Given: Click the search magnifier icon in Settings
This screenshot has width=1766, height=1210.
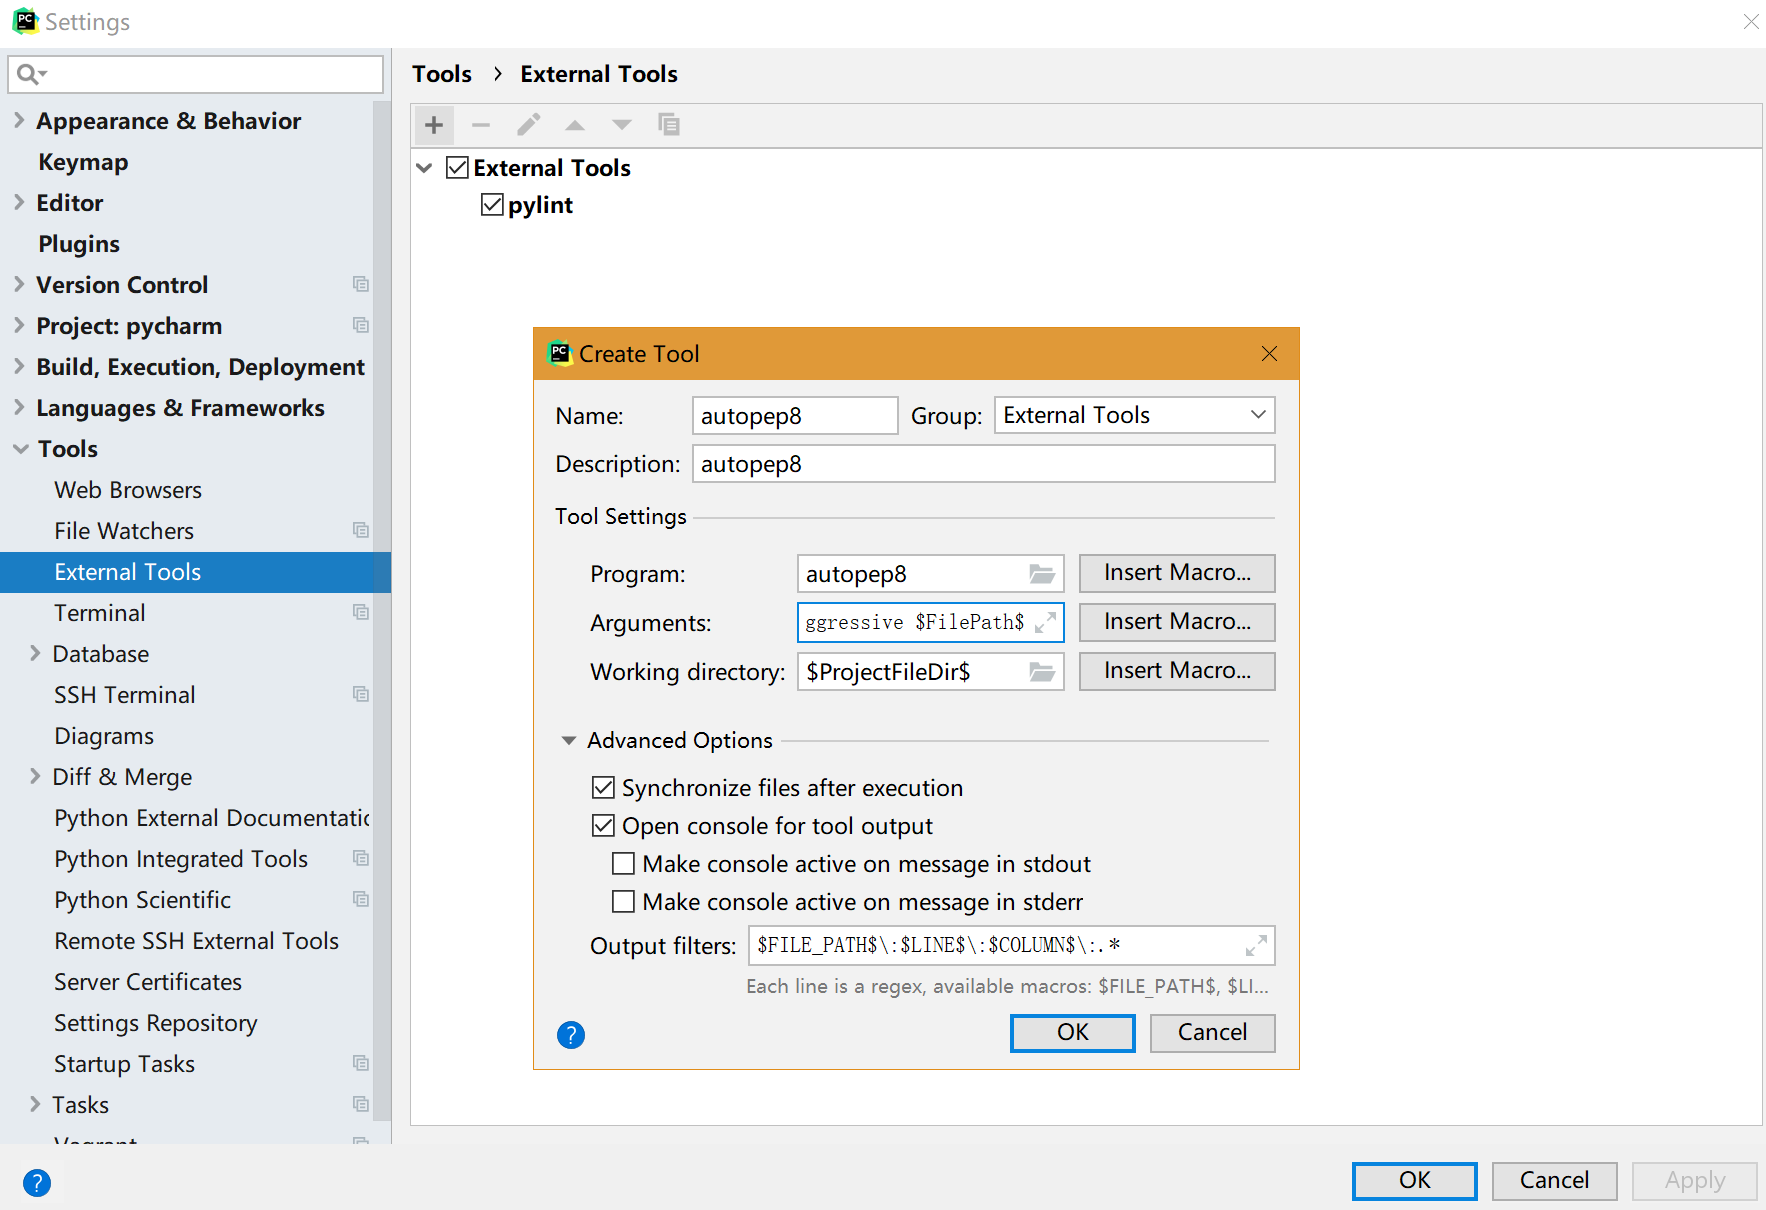Looking at the screenshot, I should 32,74.
